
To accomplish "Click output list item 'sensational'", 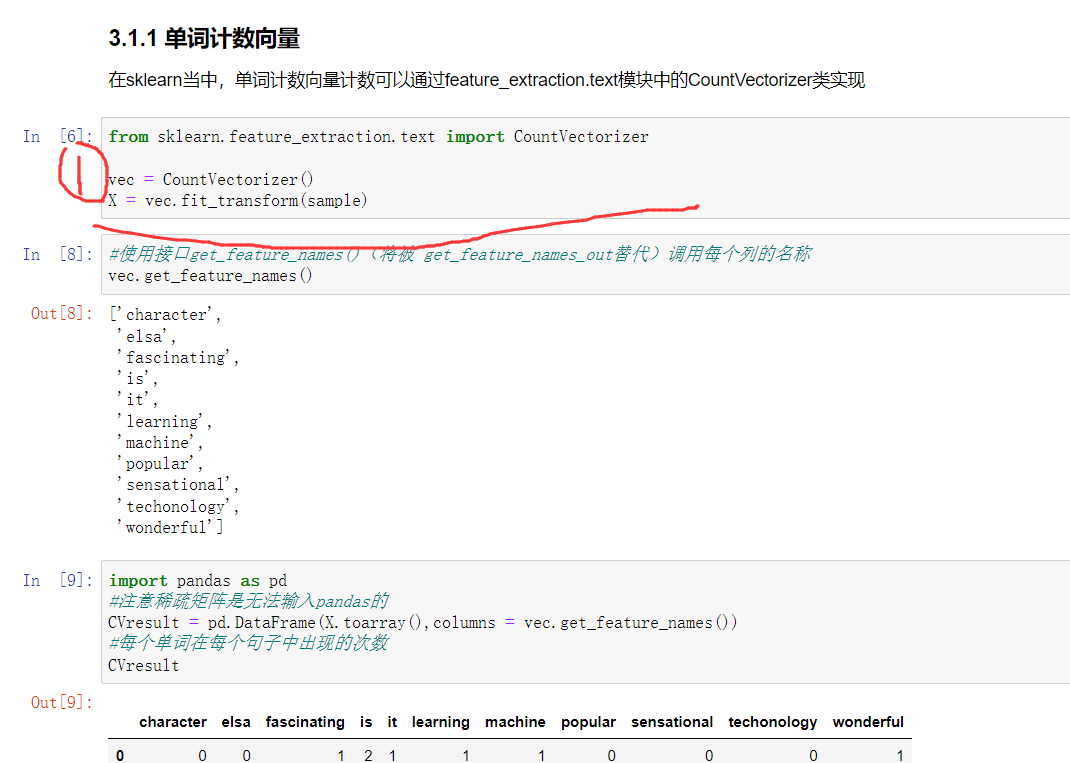I will [177, 485].
